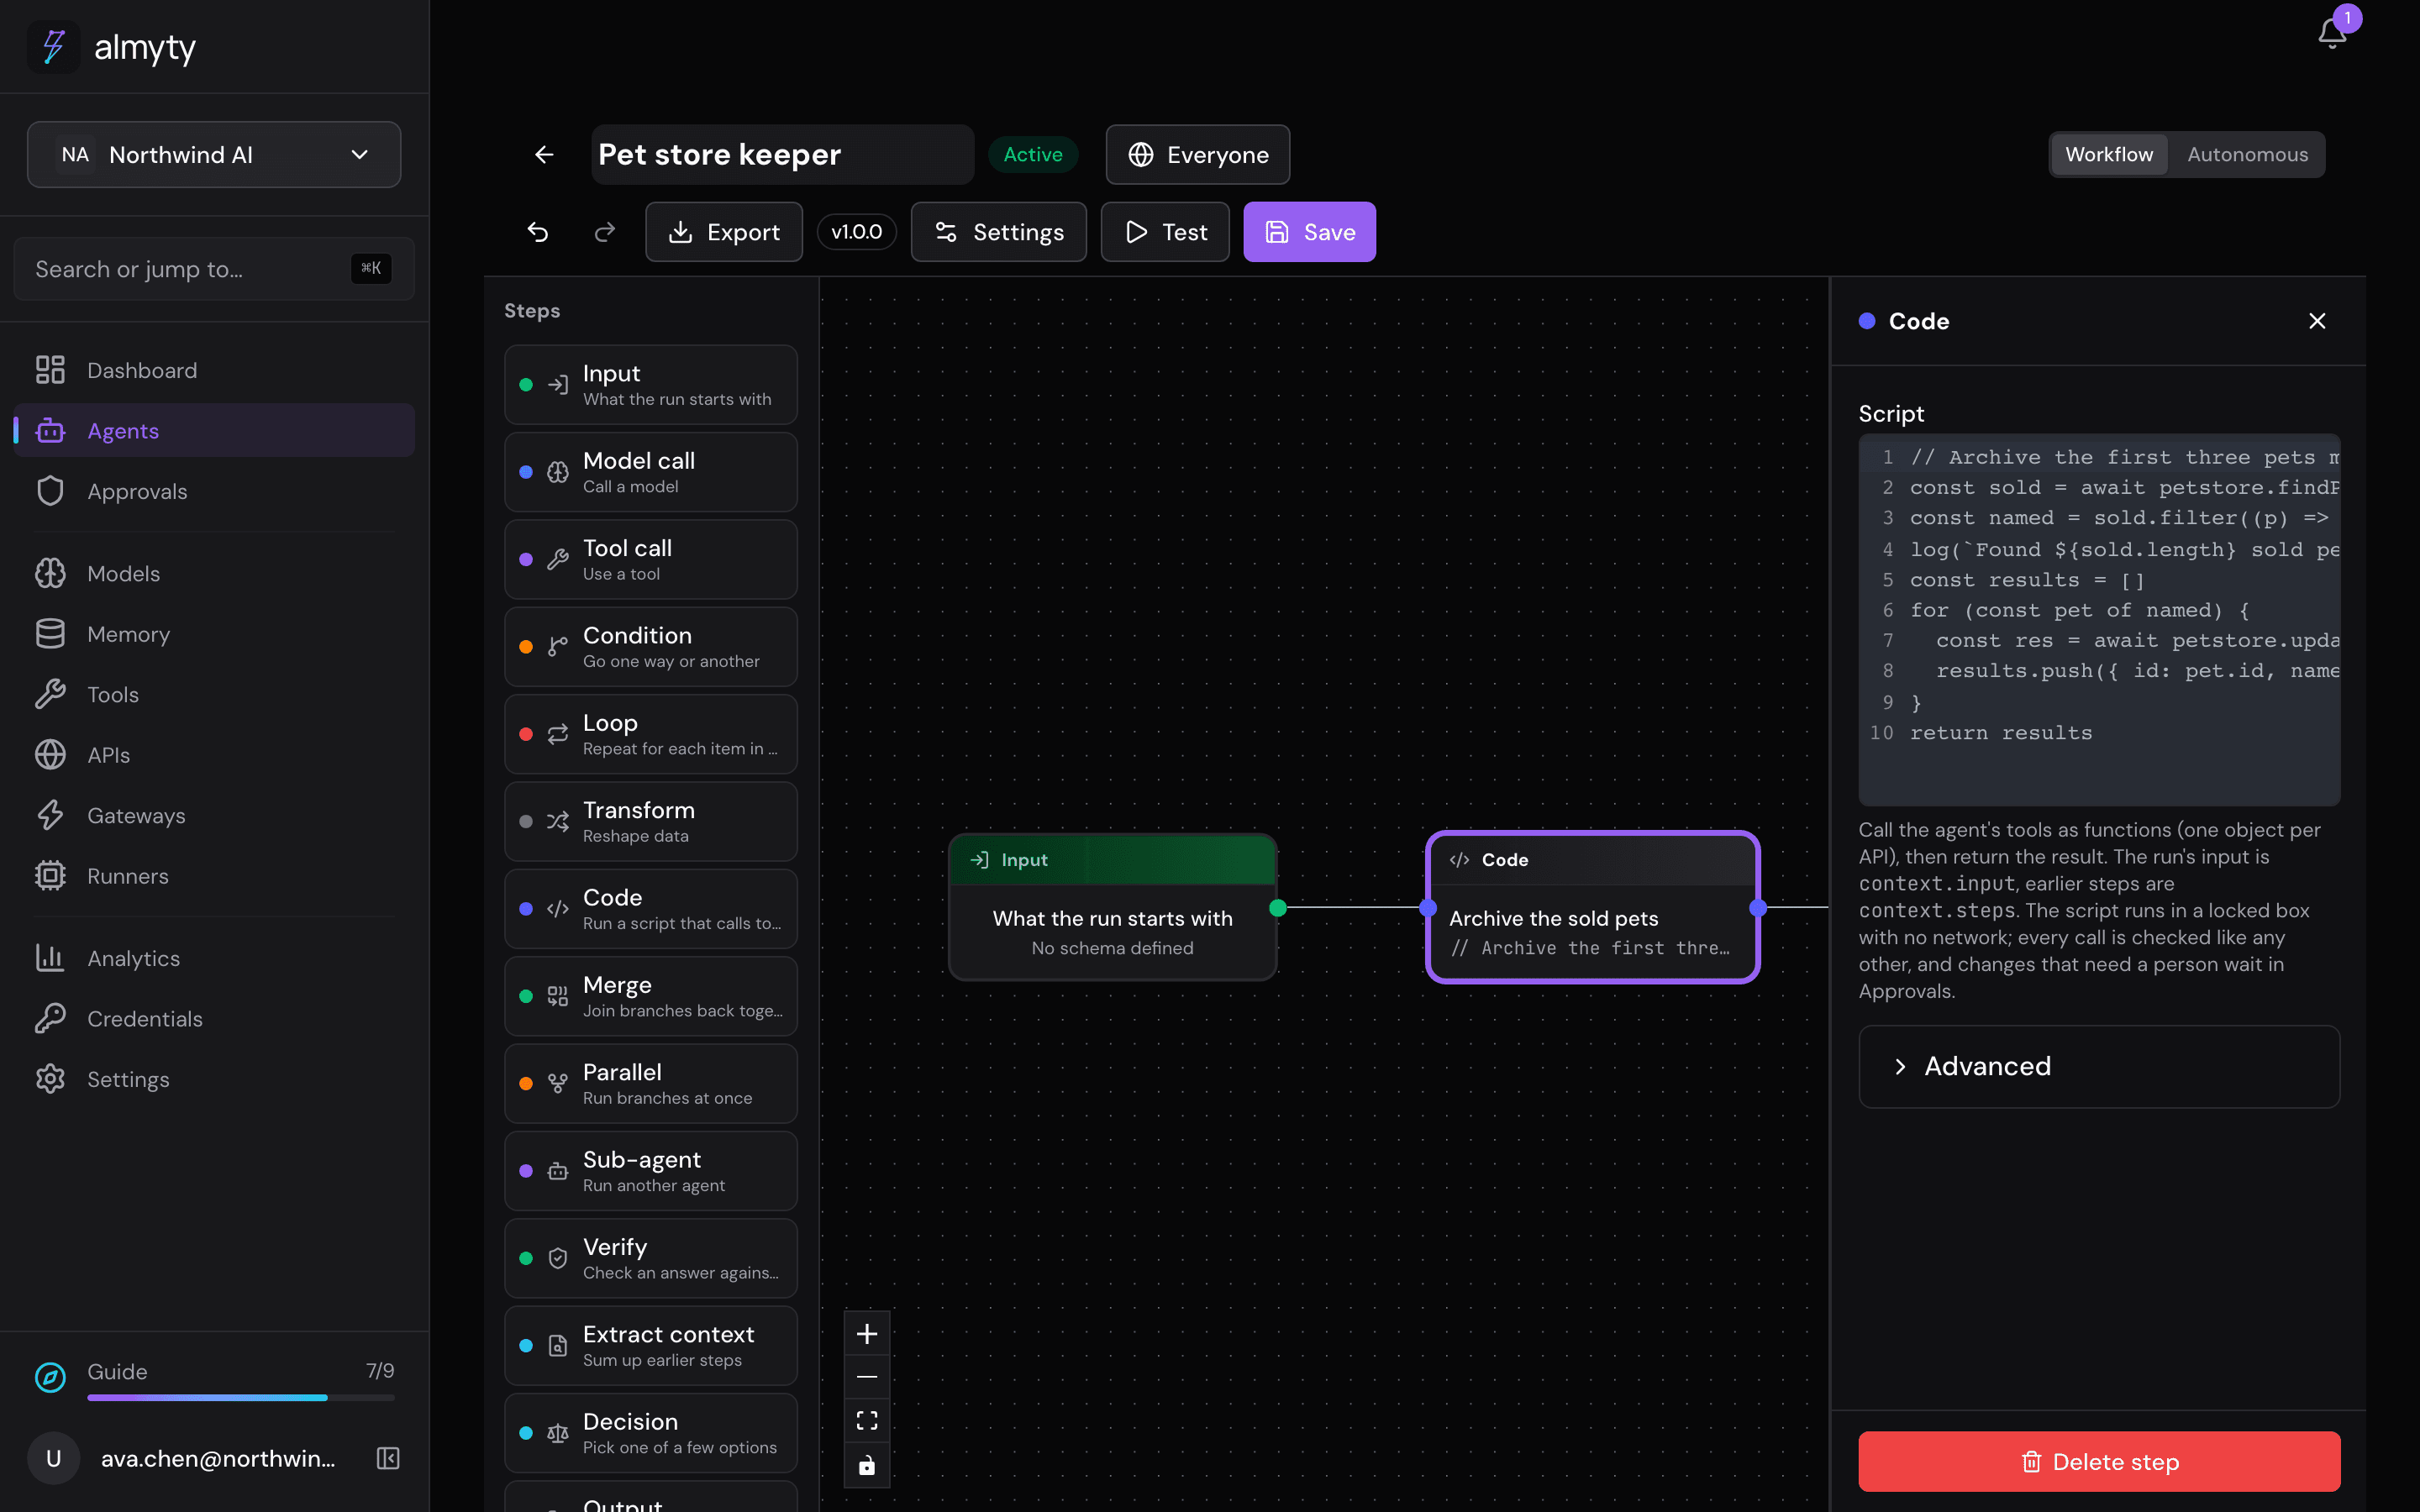Image resolution: width=2420 pixels, height=1512 pixels.
Task: Click the Test button
Action: click(1164, 232)
